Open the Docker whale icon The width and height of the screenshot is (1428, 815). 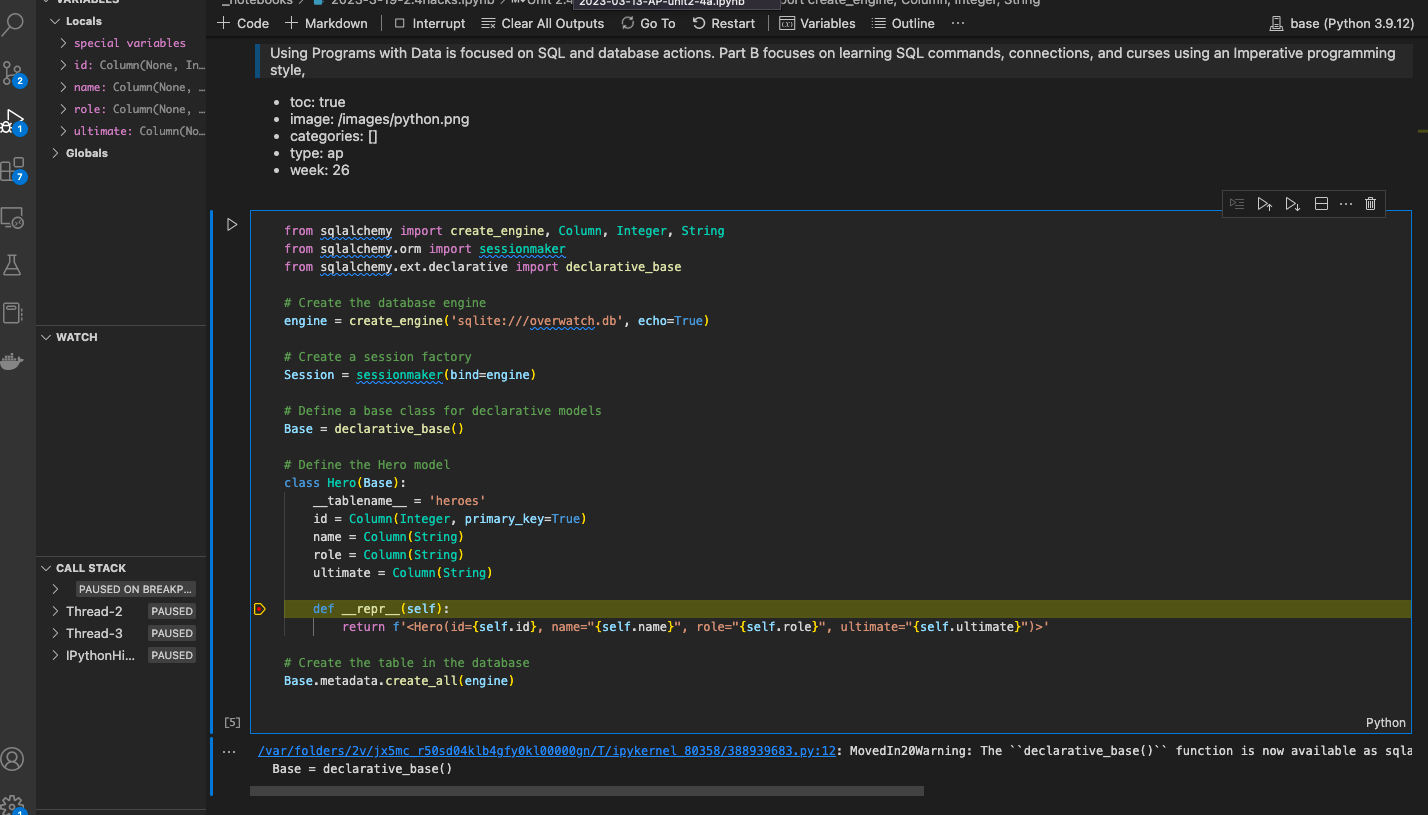(x=12, y=361)
